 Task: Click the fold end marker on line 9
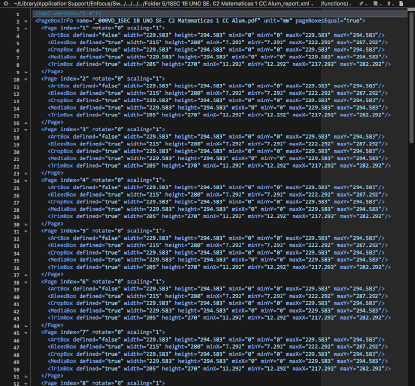(x=26, y=72)
